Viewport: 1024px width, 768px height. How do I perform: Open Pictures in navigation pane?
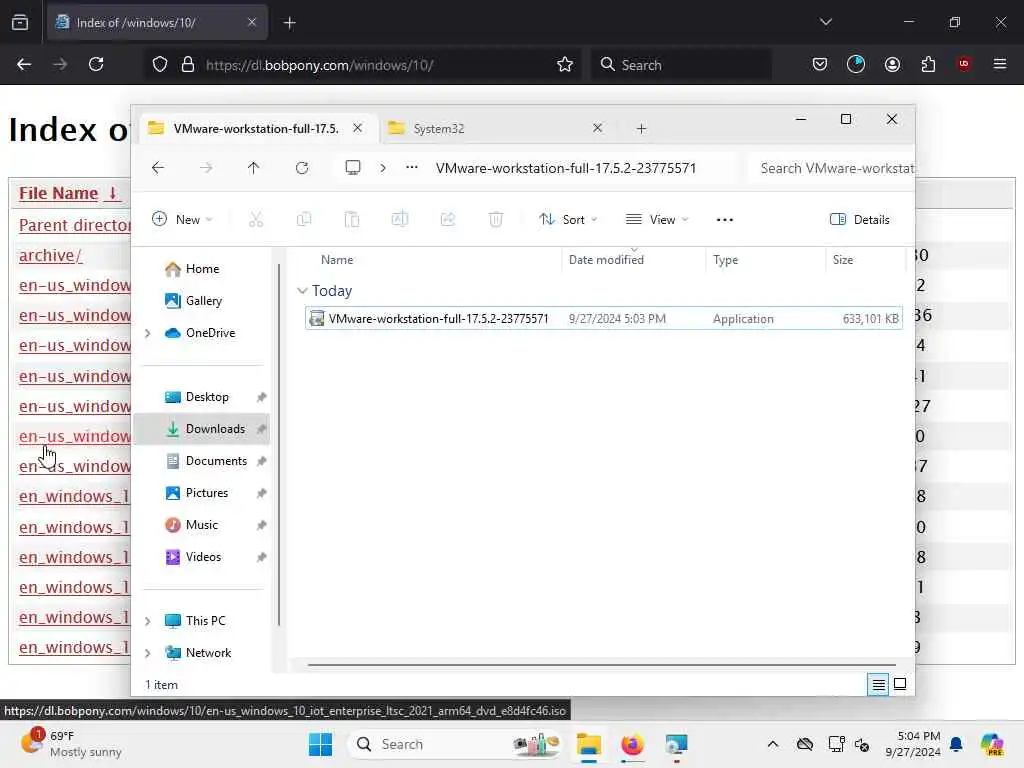(202, 493)
